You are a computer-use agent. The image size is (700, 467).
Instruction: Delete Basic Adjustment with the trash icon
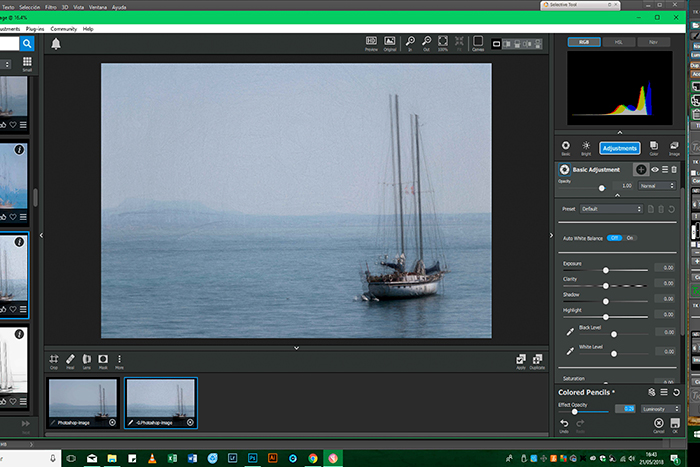pos(675,170)
